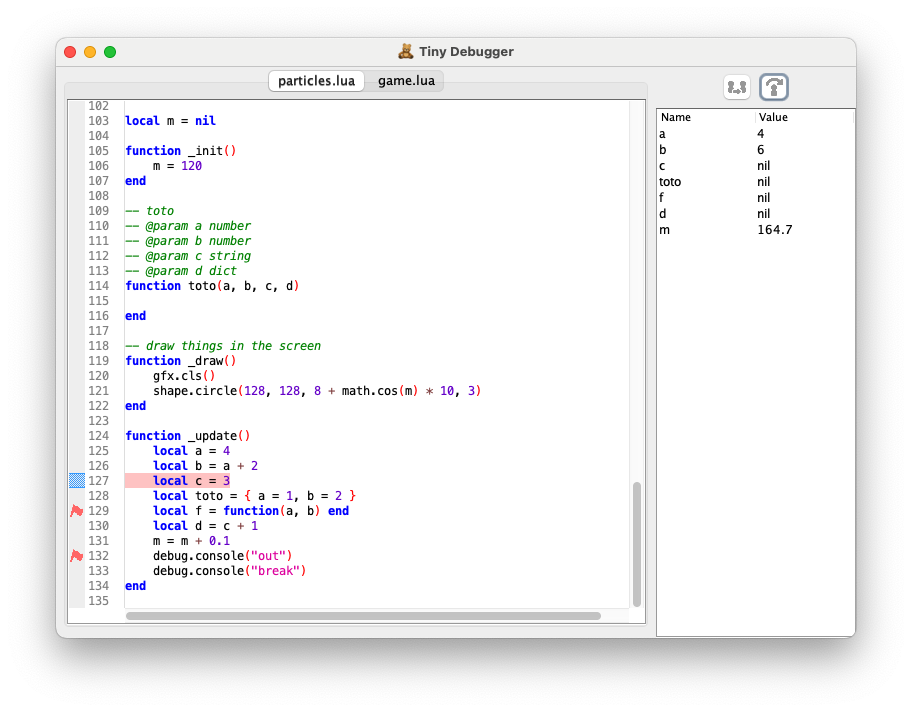Click the 'm = m + 0.1' code line

(191, 540)
